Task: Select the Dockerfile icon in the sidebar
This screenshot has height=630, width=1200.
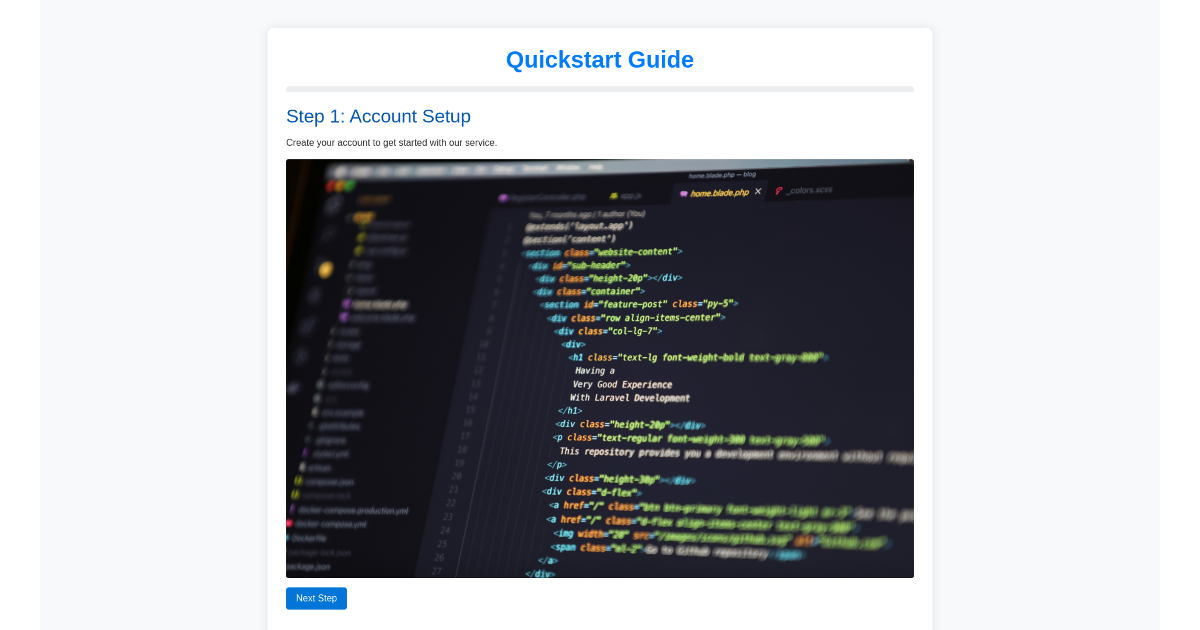Action: pyautogui.click(x=289, y=538)
